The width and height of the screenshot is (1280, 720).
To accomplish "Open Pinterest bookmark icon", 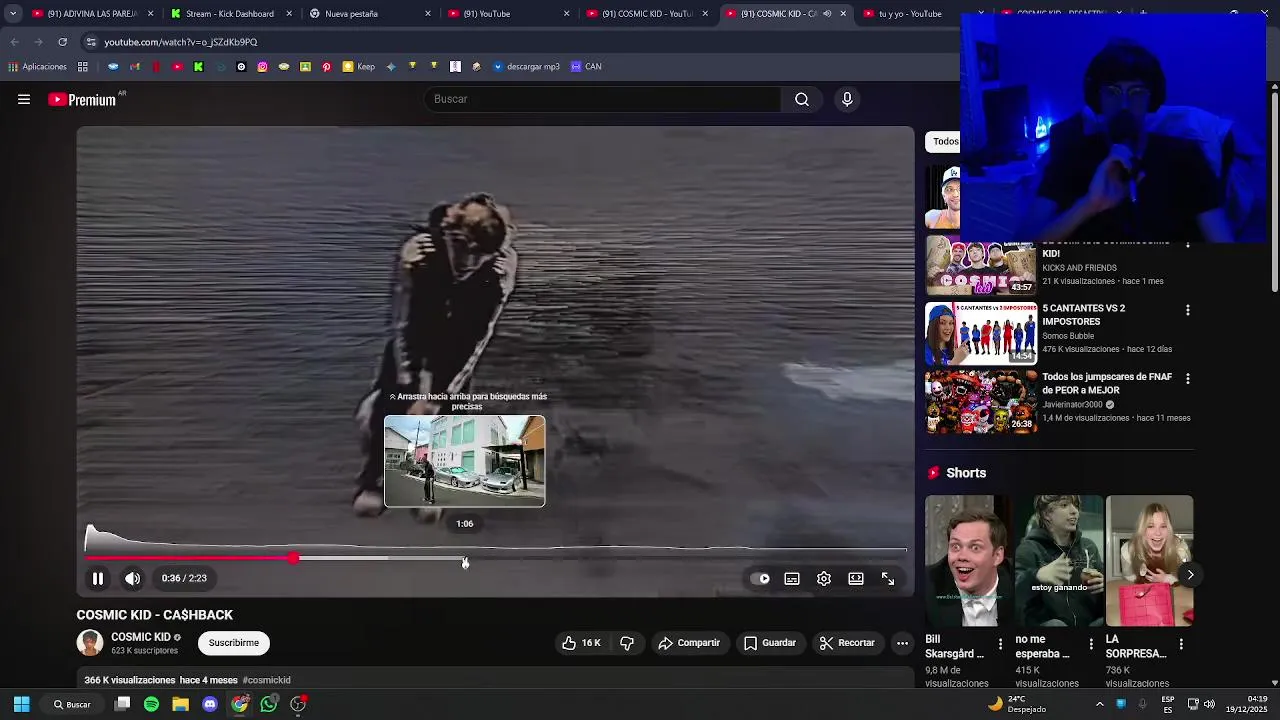I will (x=326, y=67).
